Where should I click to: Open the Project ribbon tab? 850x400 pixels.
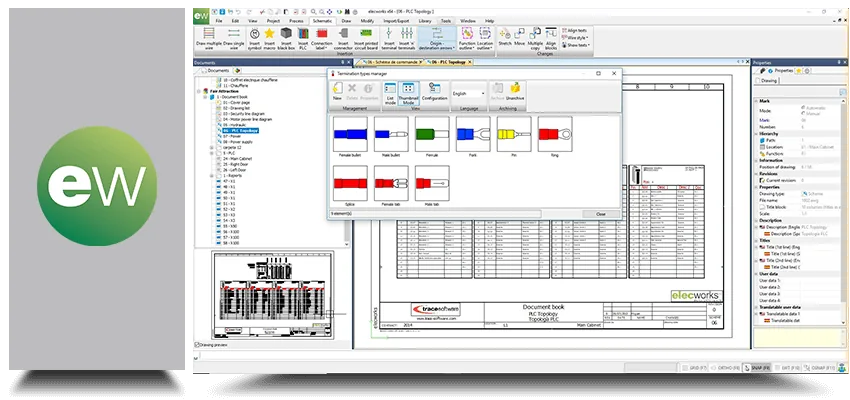(x=273, y=21)
